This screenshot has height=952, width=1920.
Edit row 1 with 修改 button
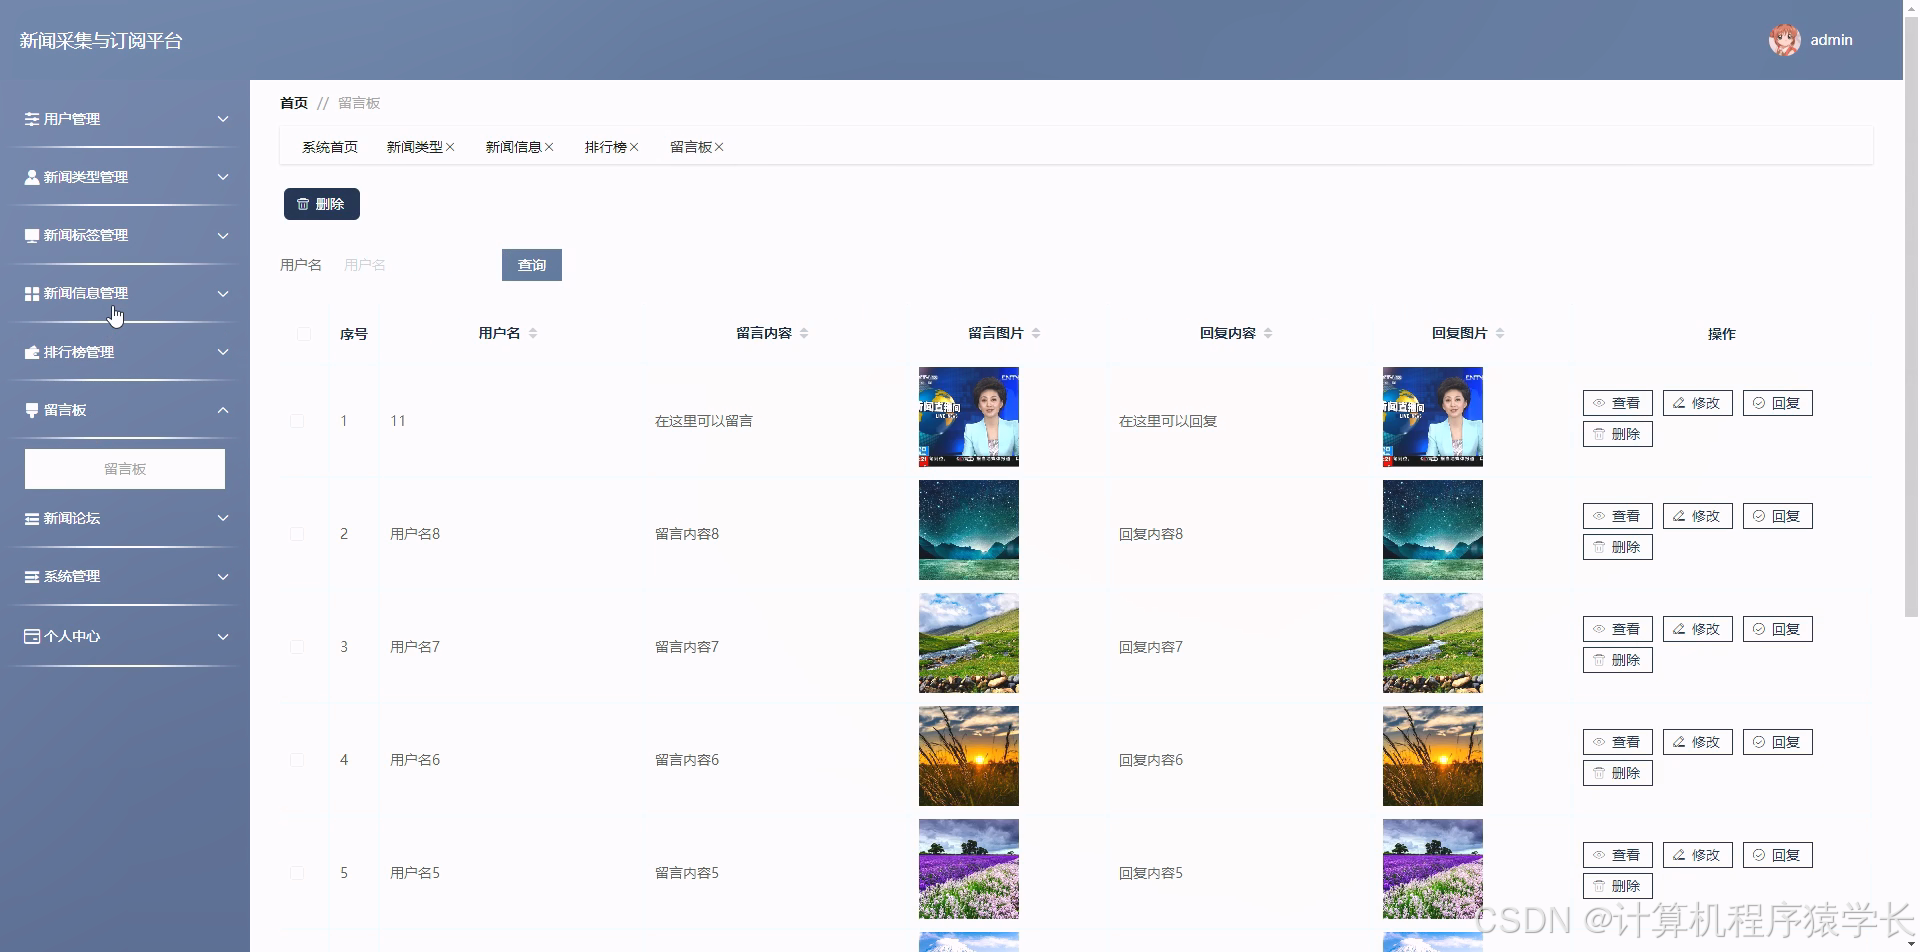click(x=1697, y=403)
